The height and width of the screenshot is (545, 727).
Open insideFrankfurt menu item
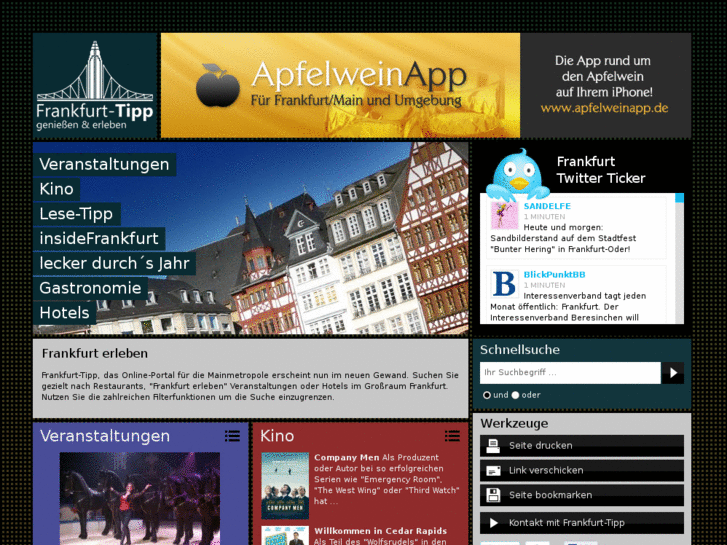[x=99, y=238]
